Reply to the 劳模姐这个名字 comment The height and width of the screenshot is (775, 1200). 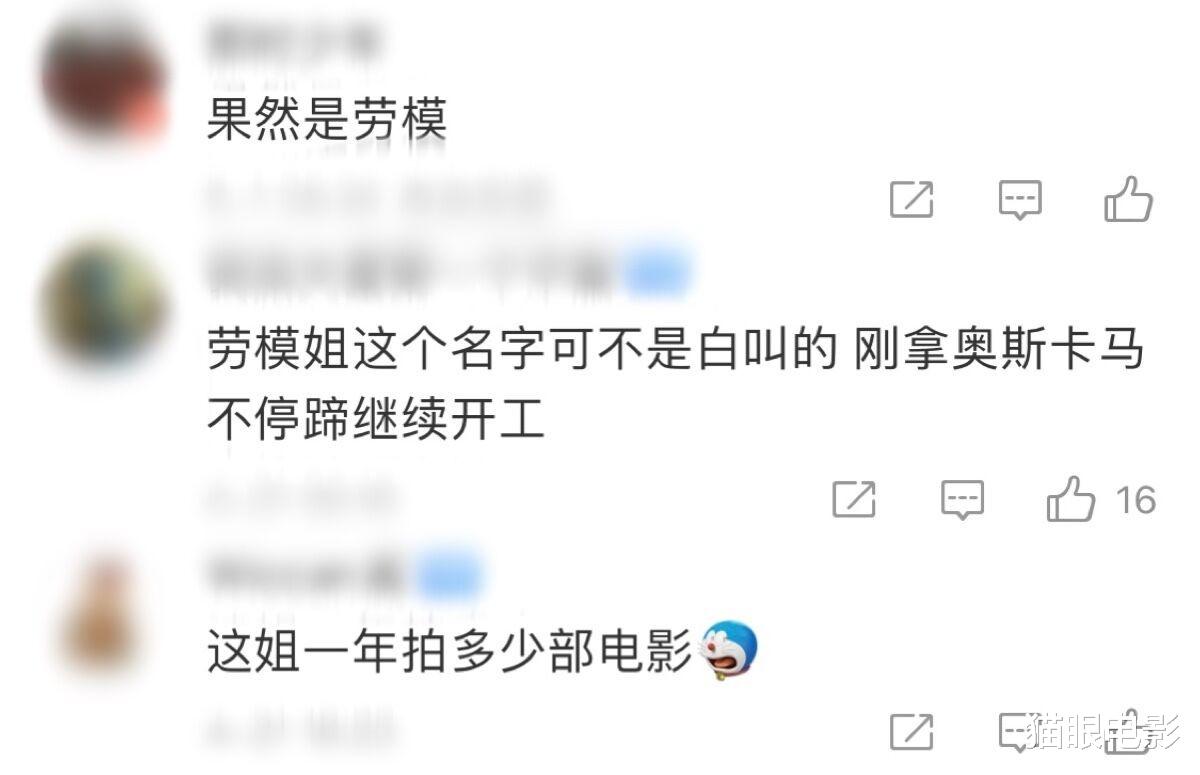(x=962, y=499)
